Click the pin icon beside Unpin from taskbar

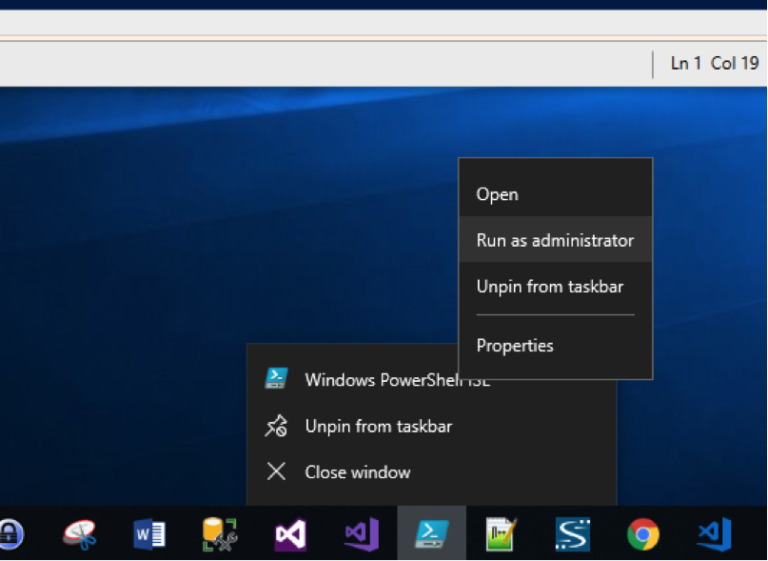tap(276, 427)
